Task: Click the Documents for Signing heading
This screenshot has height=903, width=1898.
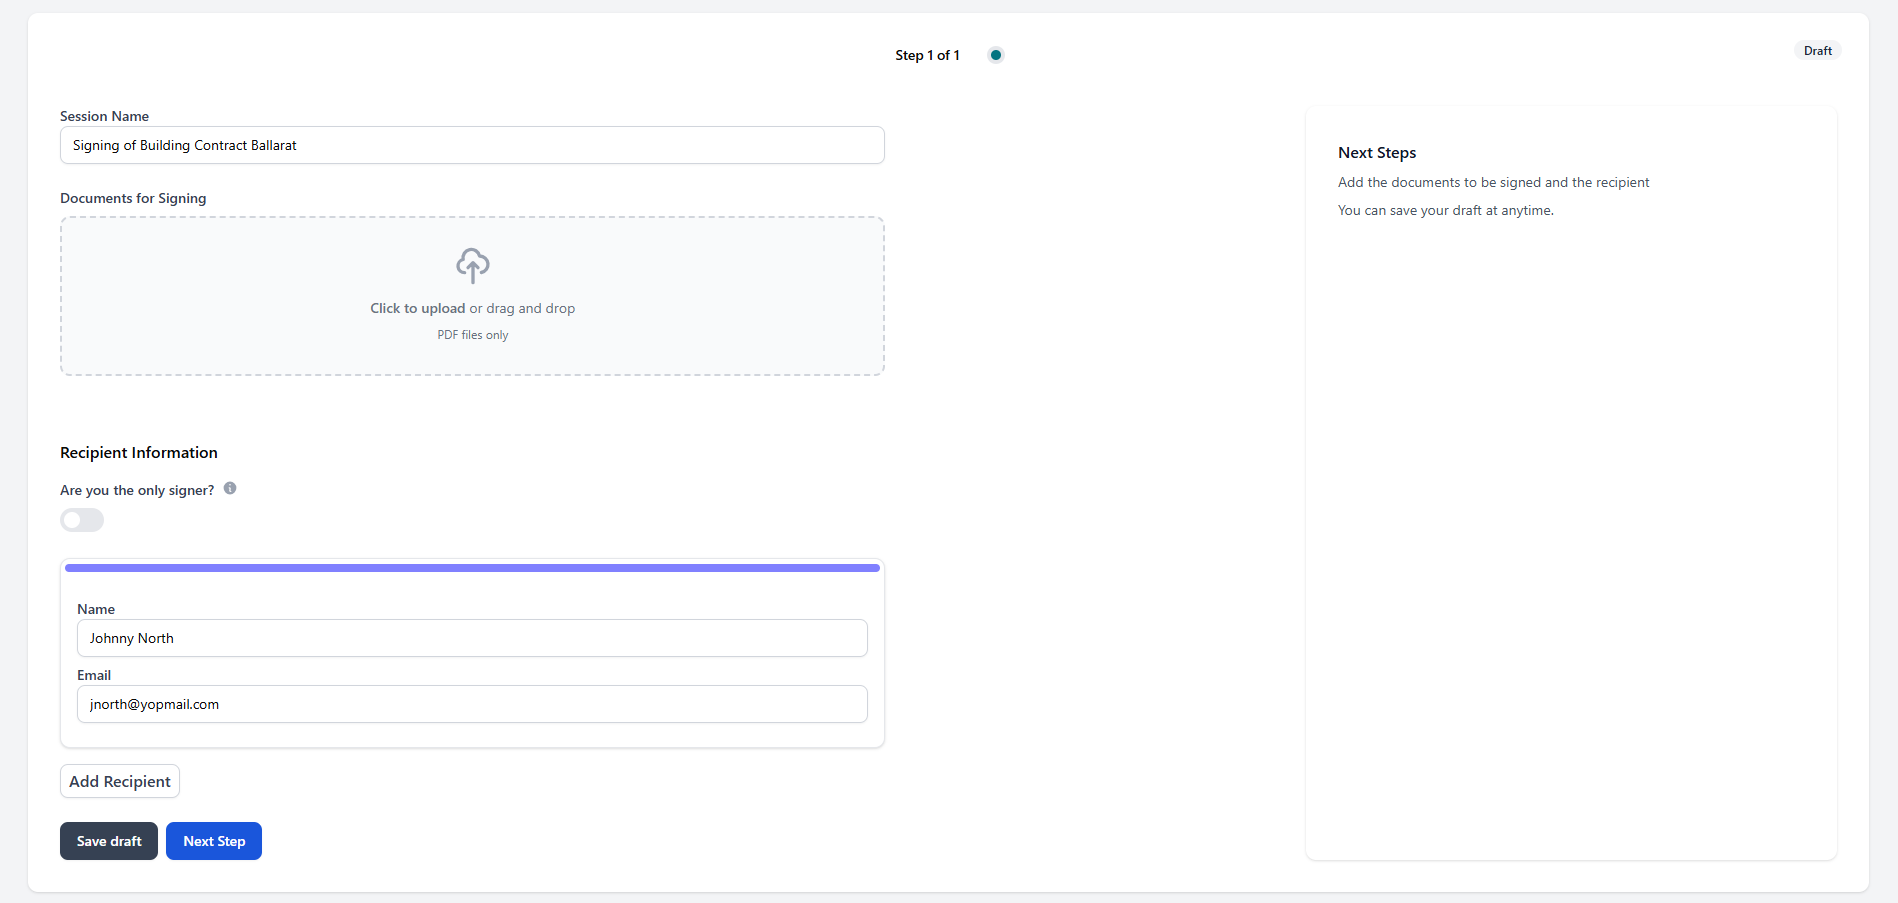Action: 132,197
